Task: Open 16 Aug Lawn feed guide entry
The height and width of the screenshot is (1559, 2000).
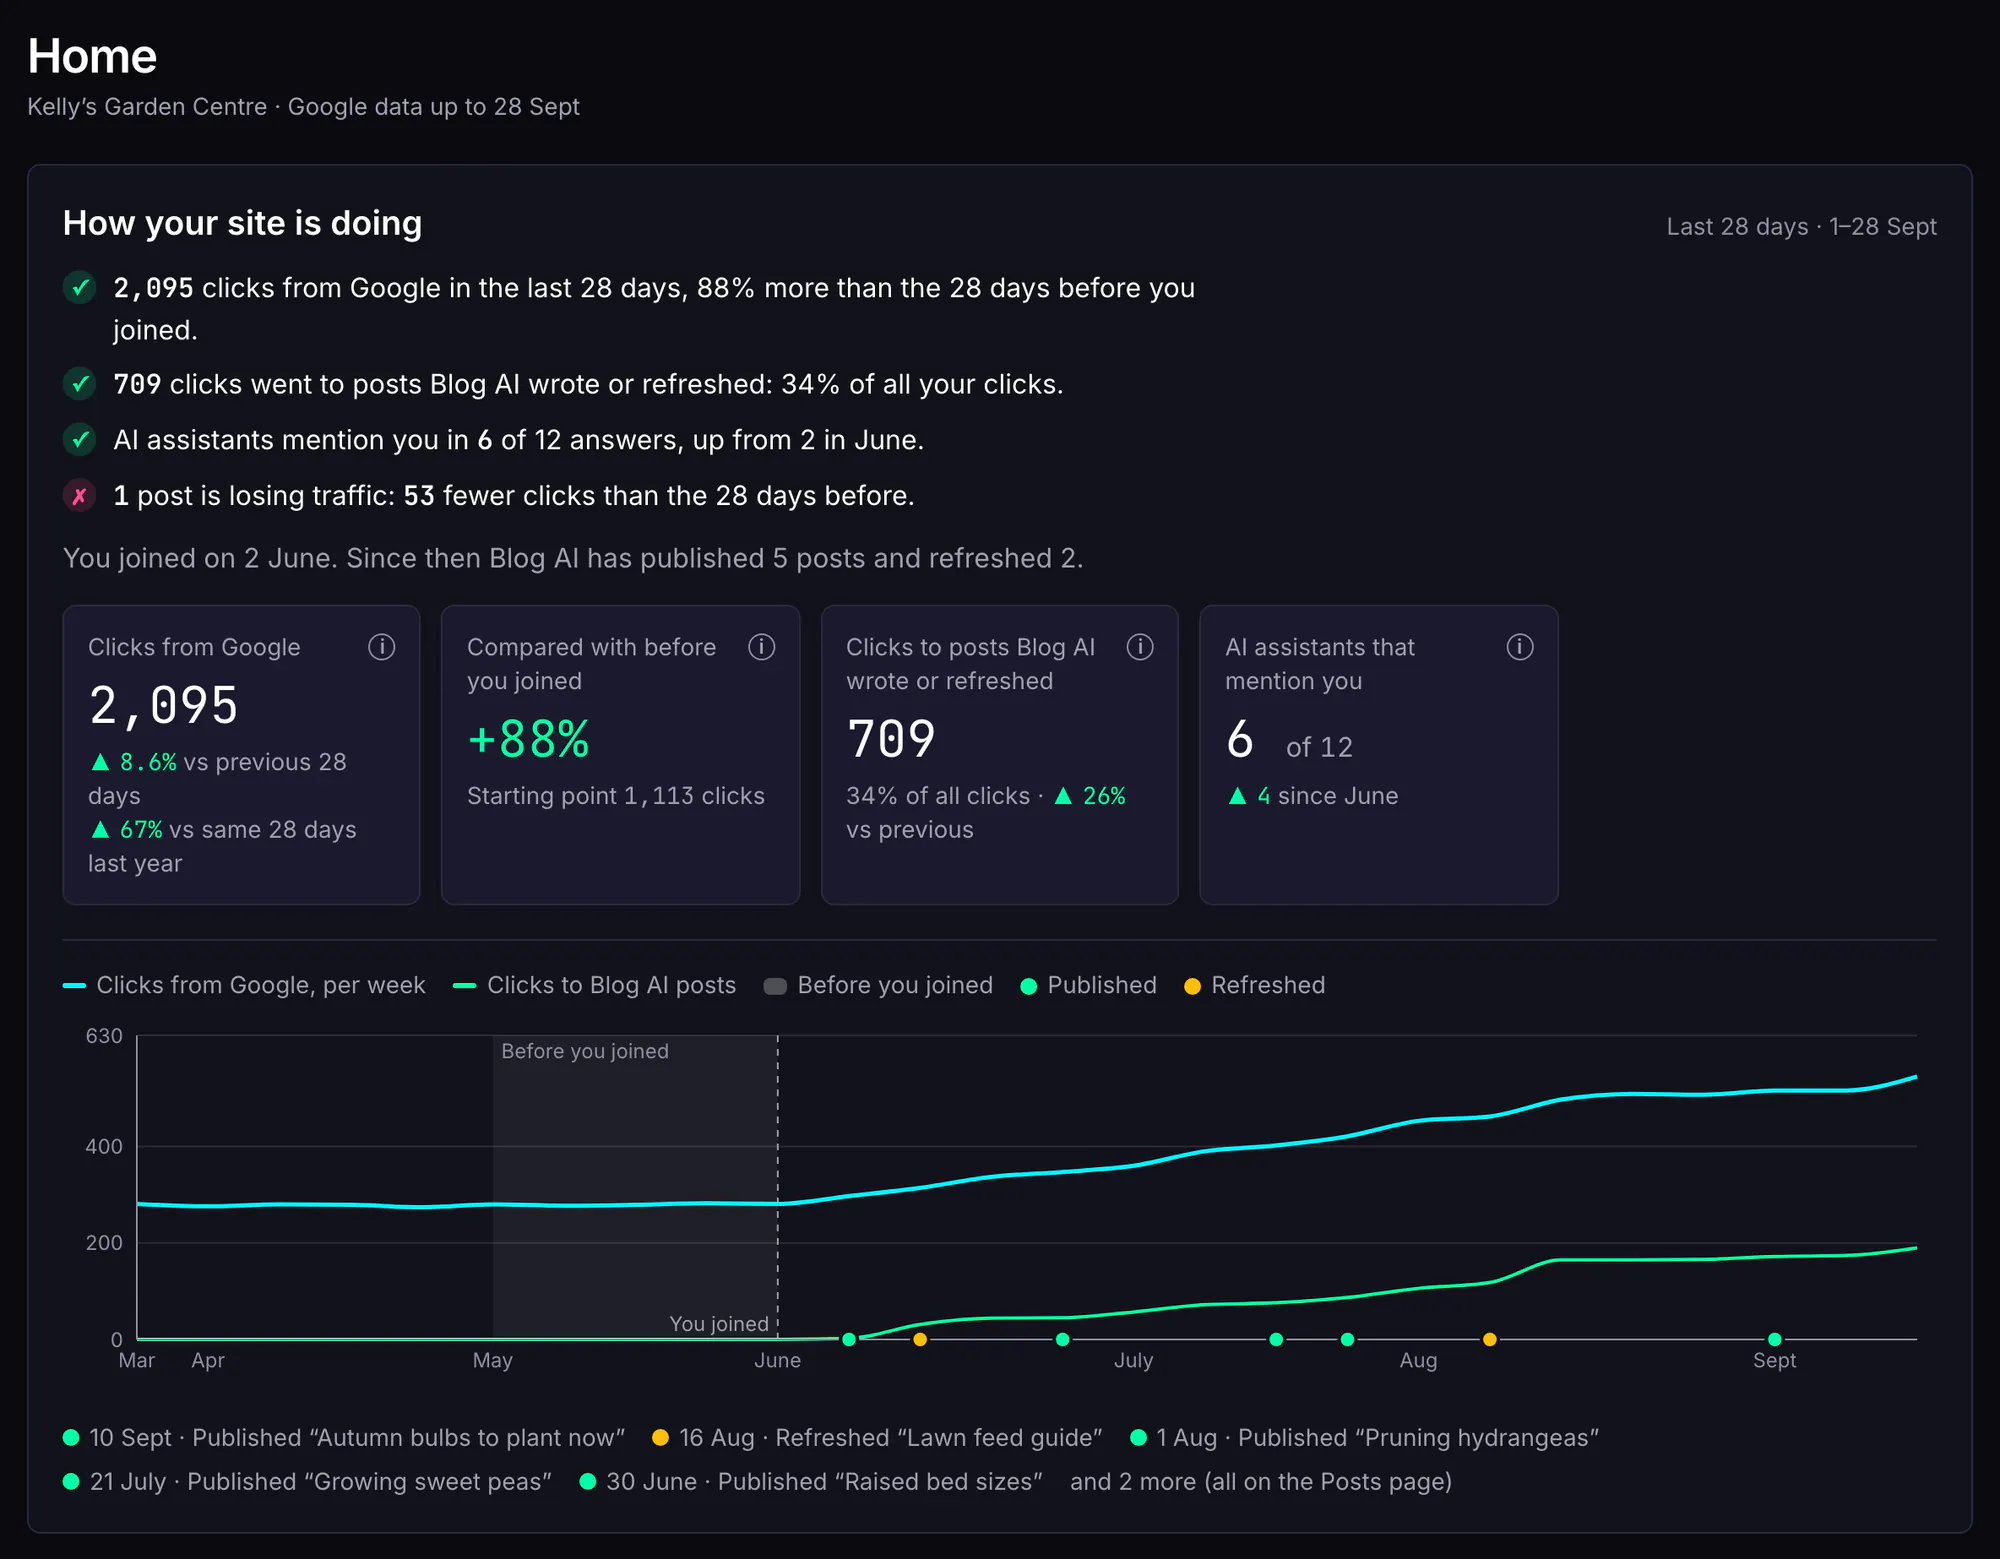Action: point(877,1438)
